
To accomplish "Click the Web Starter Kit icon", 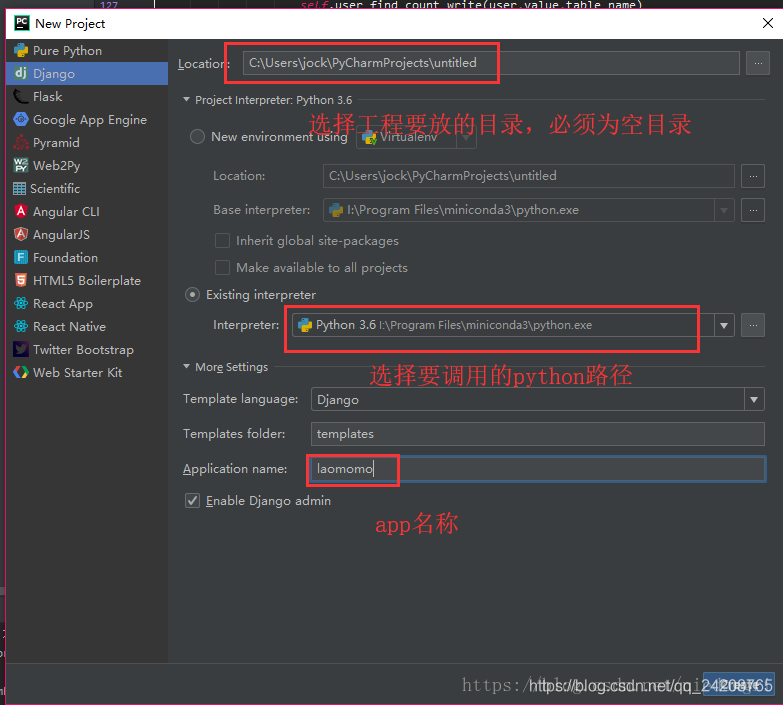I will (x=21, y=372).
